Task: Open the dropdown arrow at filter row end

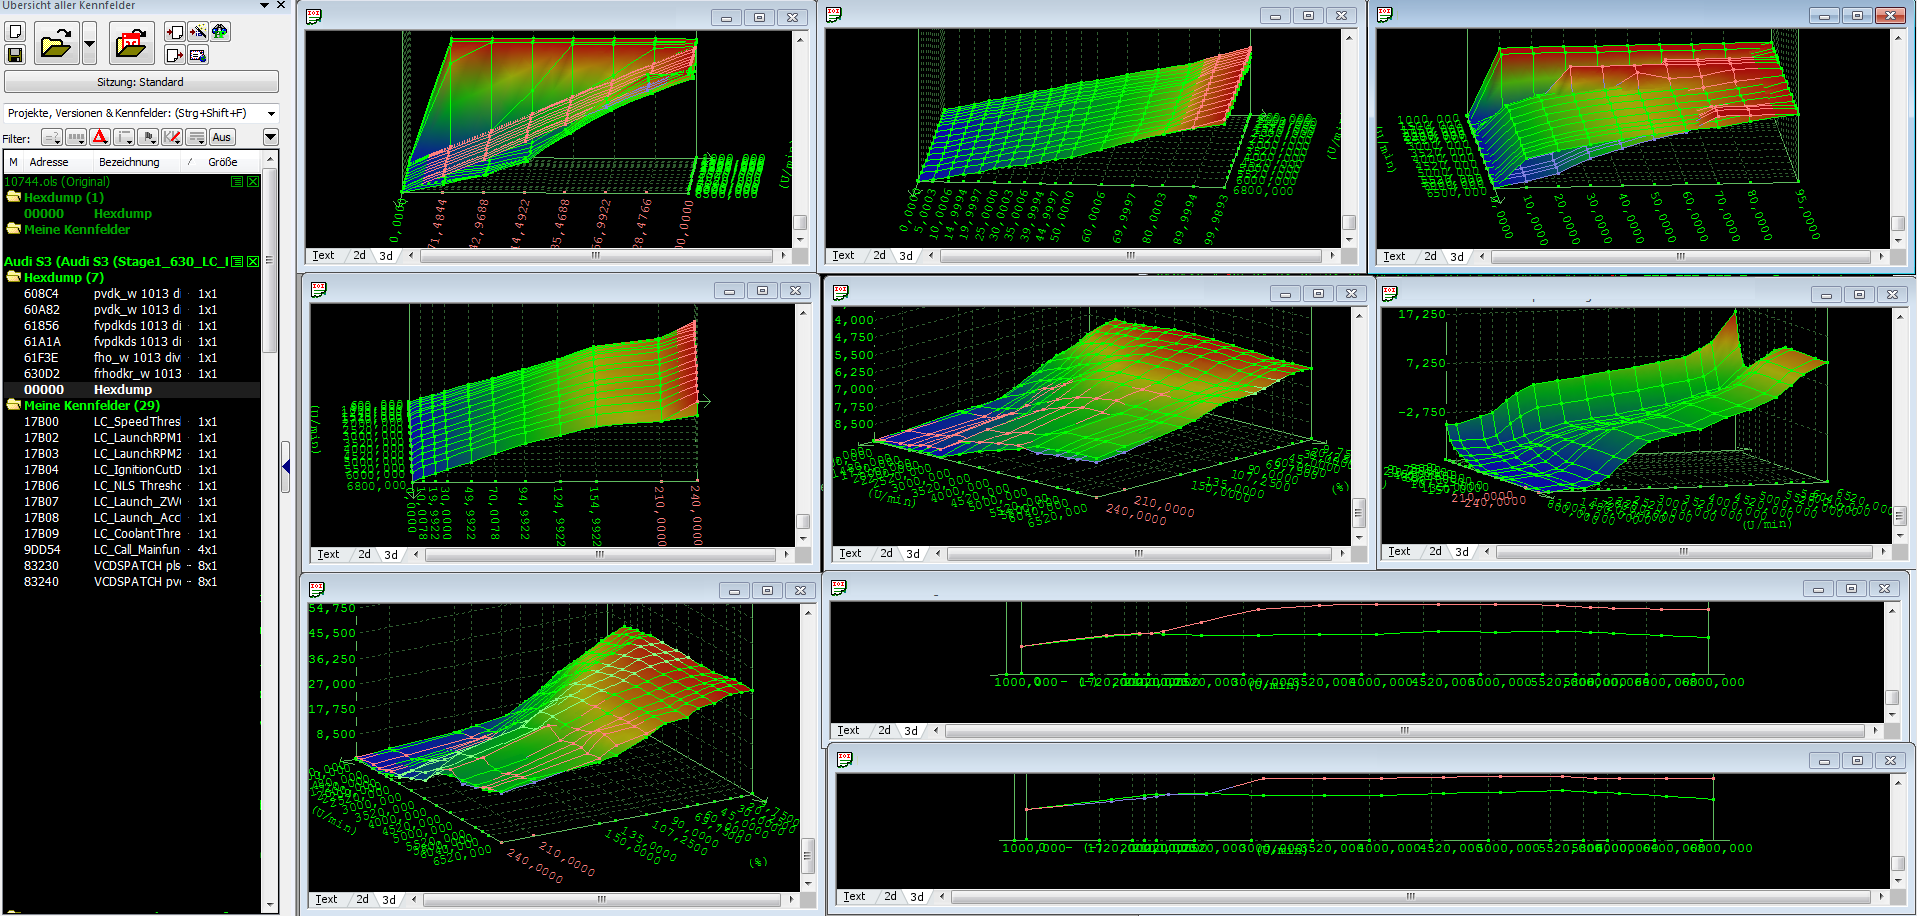Action: [x=270, y=137]
